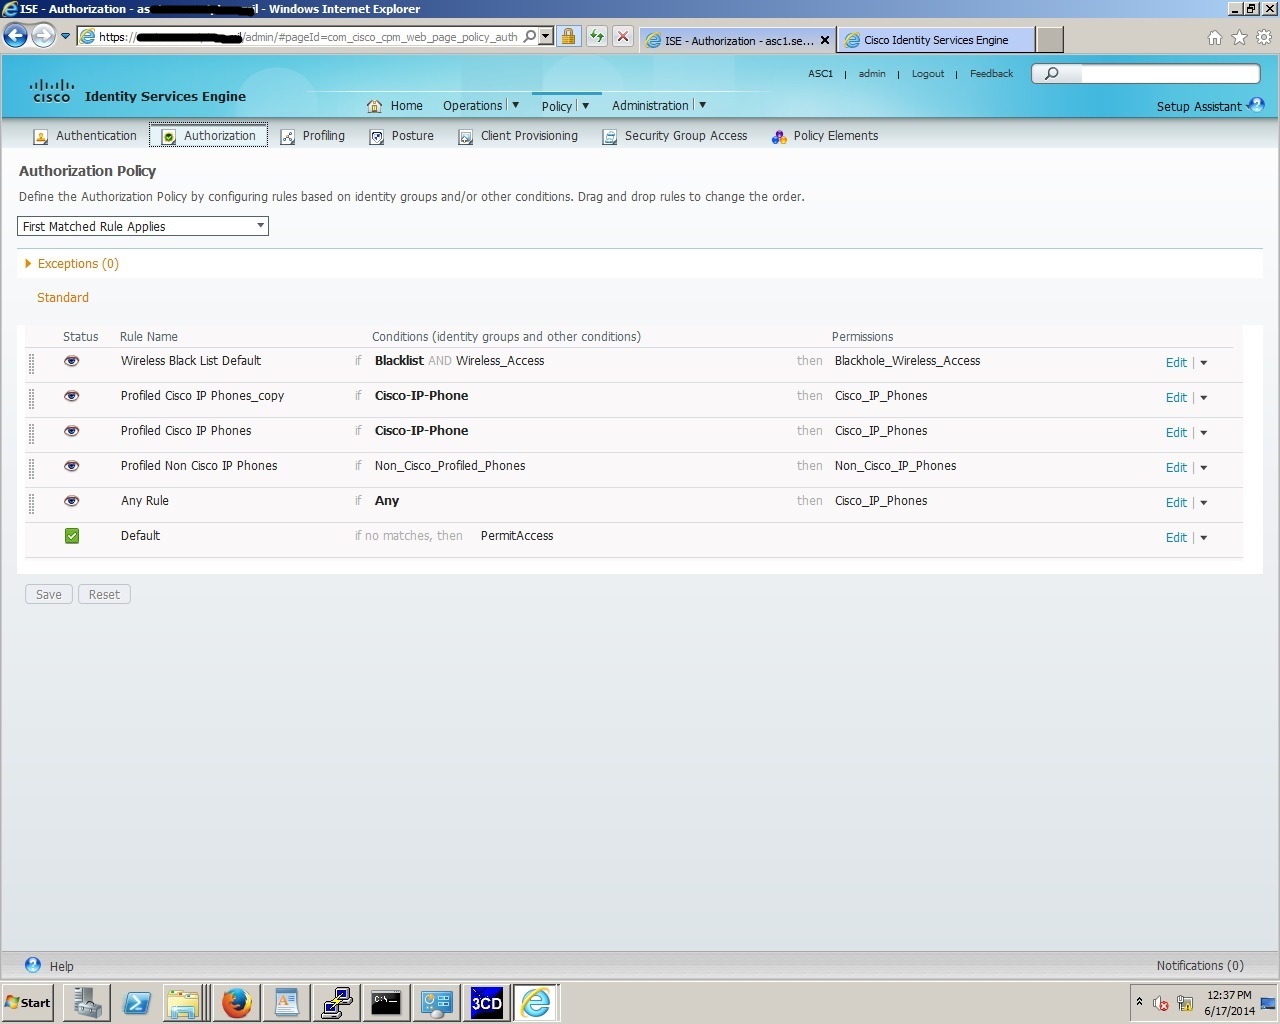Click the Setup Assistant link
Screen dimensions: 1280x1024
tap(1199, 107)
